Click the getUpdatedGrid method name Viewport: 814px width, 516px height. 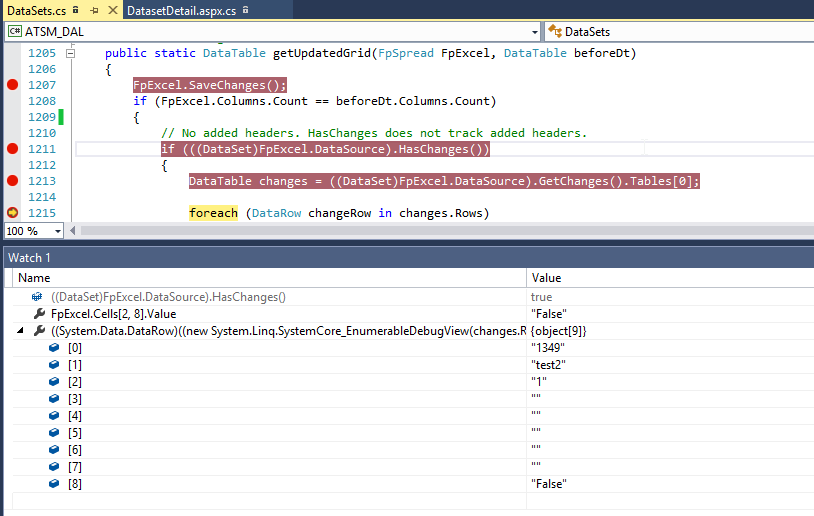coord(322,53)
